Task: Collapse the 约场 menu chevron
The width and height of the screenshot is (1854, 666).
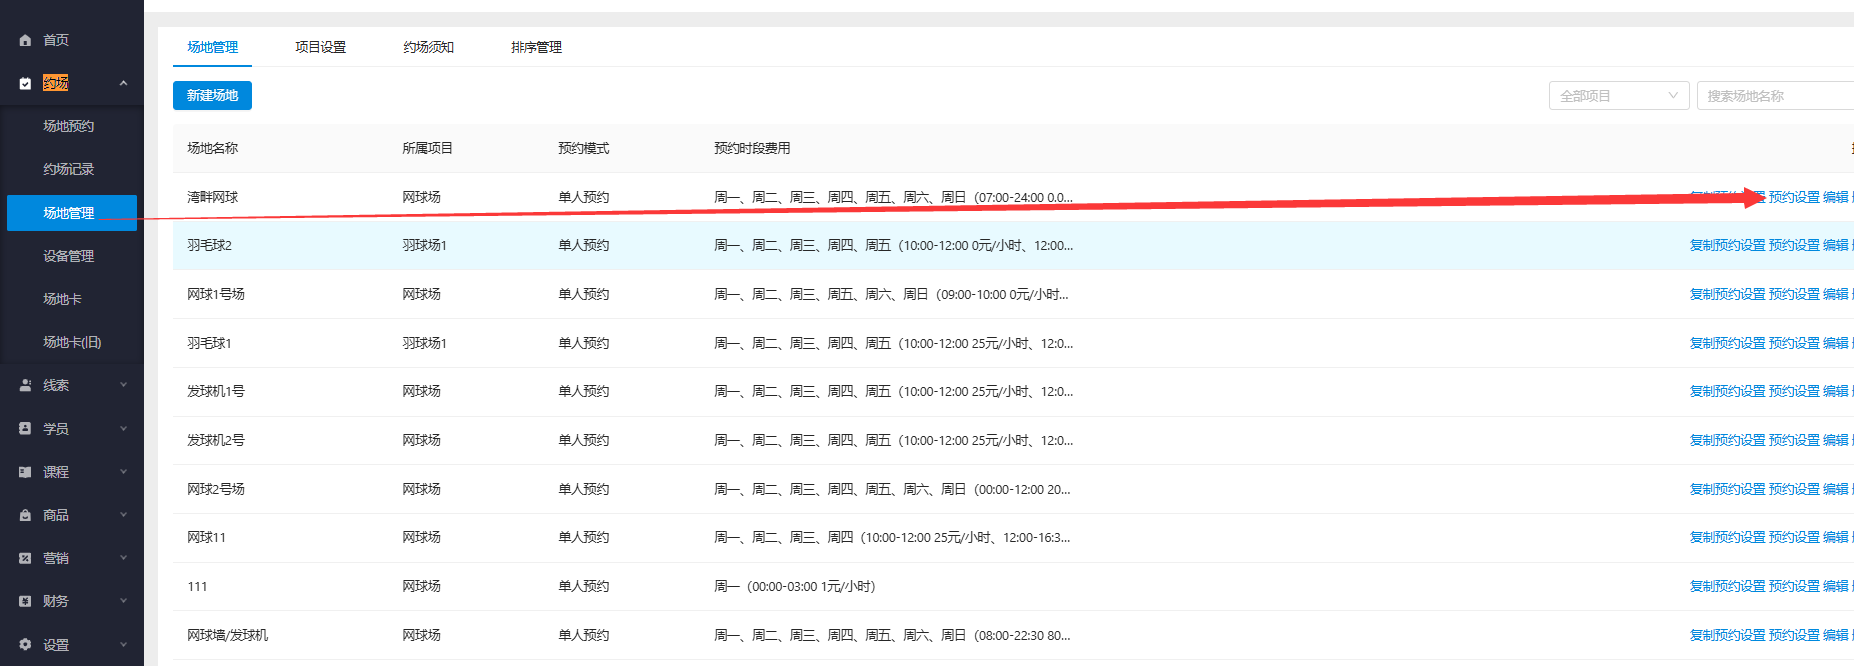Action: (123, 83)
